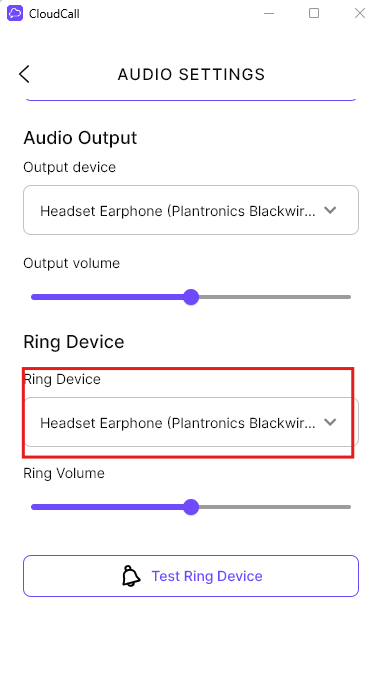This screenshot has width=379, height=685.
Task: Click the bell icon on Test Ring button
Action: click(131, 576)
